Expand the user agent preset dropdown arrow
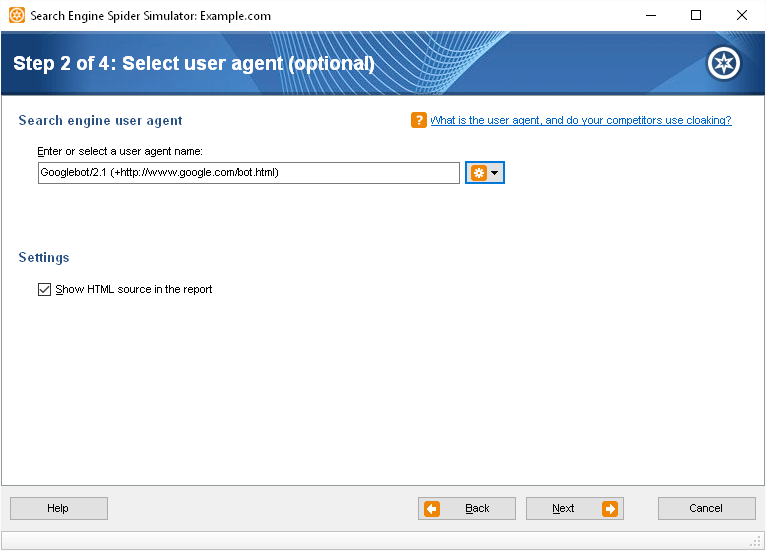The height and width of the screenshot is (551, 766). pyautogui.click(x=495, y=173)
